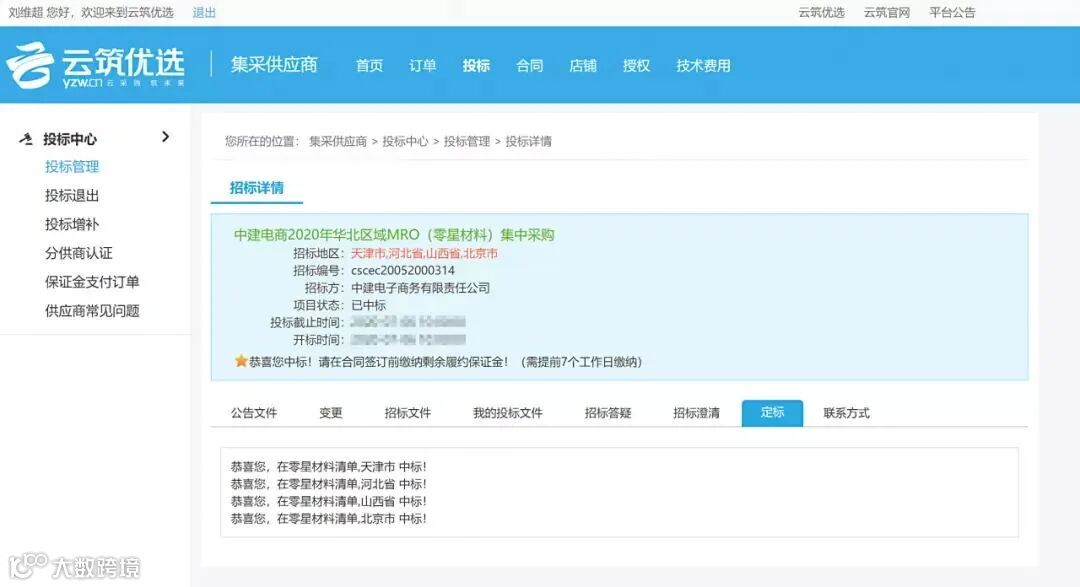Select 分供商认证 in the sidebar
Image resolution: width=1080 pixels, height=587 pixels.
point(79,254)
